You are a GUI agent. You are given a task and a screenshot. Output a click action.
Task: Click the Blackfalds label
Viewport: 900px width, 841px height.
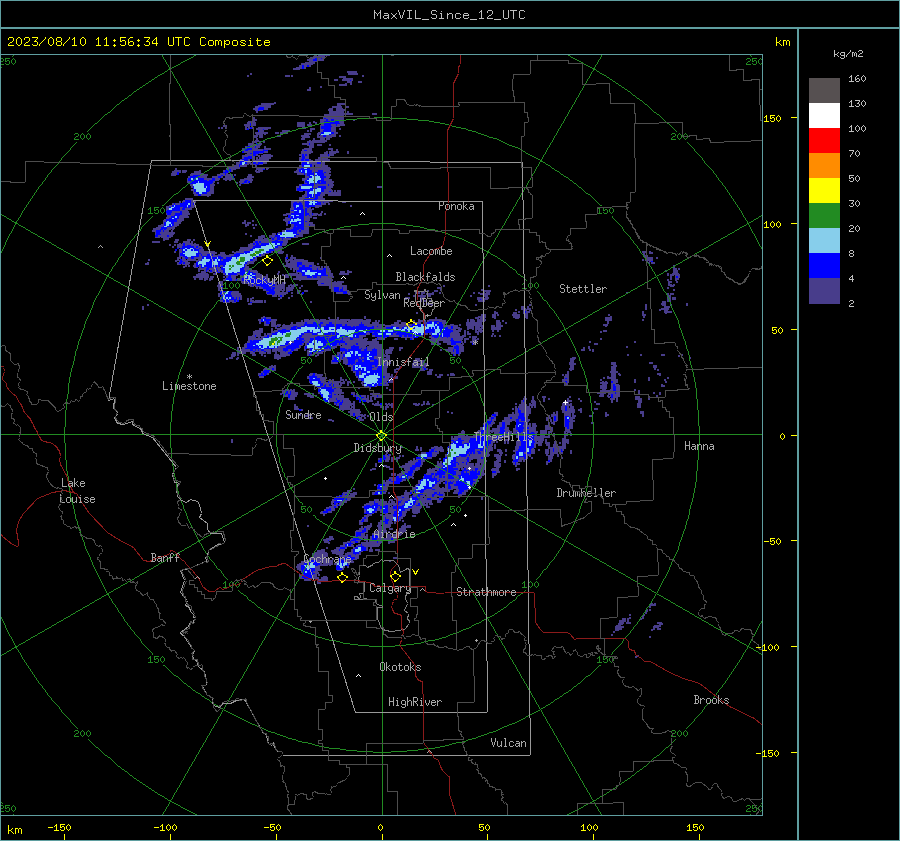[425, 277]
